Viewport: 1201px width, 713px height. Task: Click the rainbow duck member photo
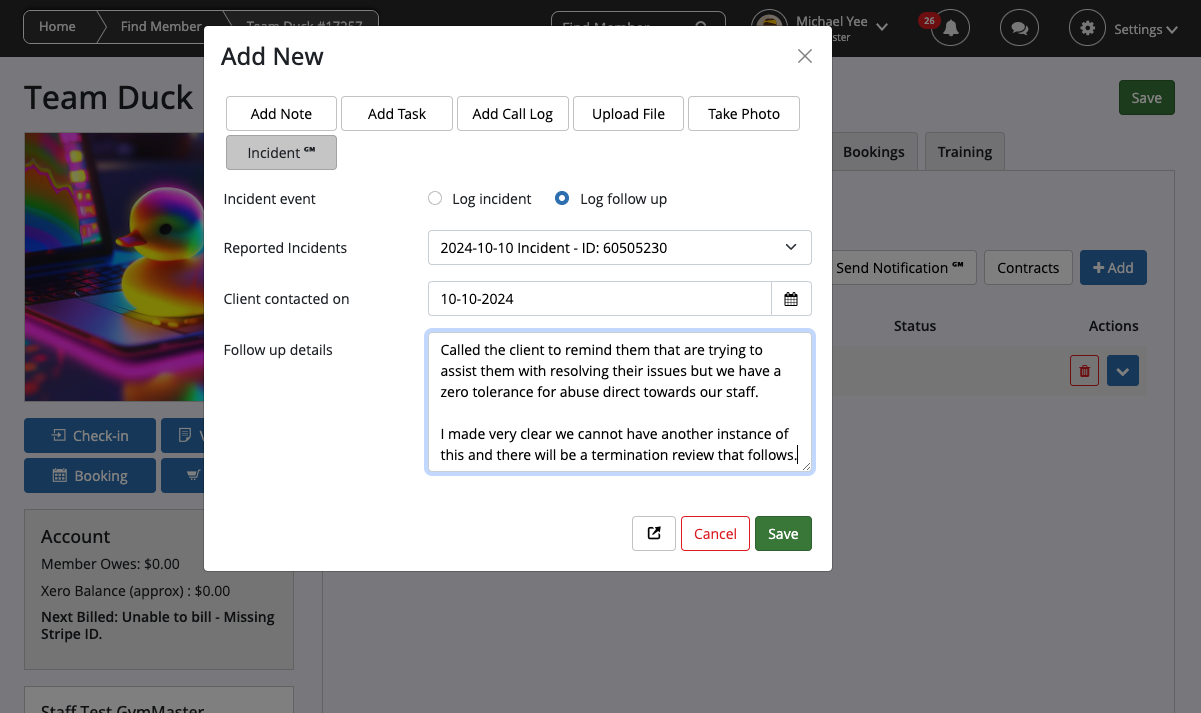tap(114, 267)
